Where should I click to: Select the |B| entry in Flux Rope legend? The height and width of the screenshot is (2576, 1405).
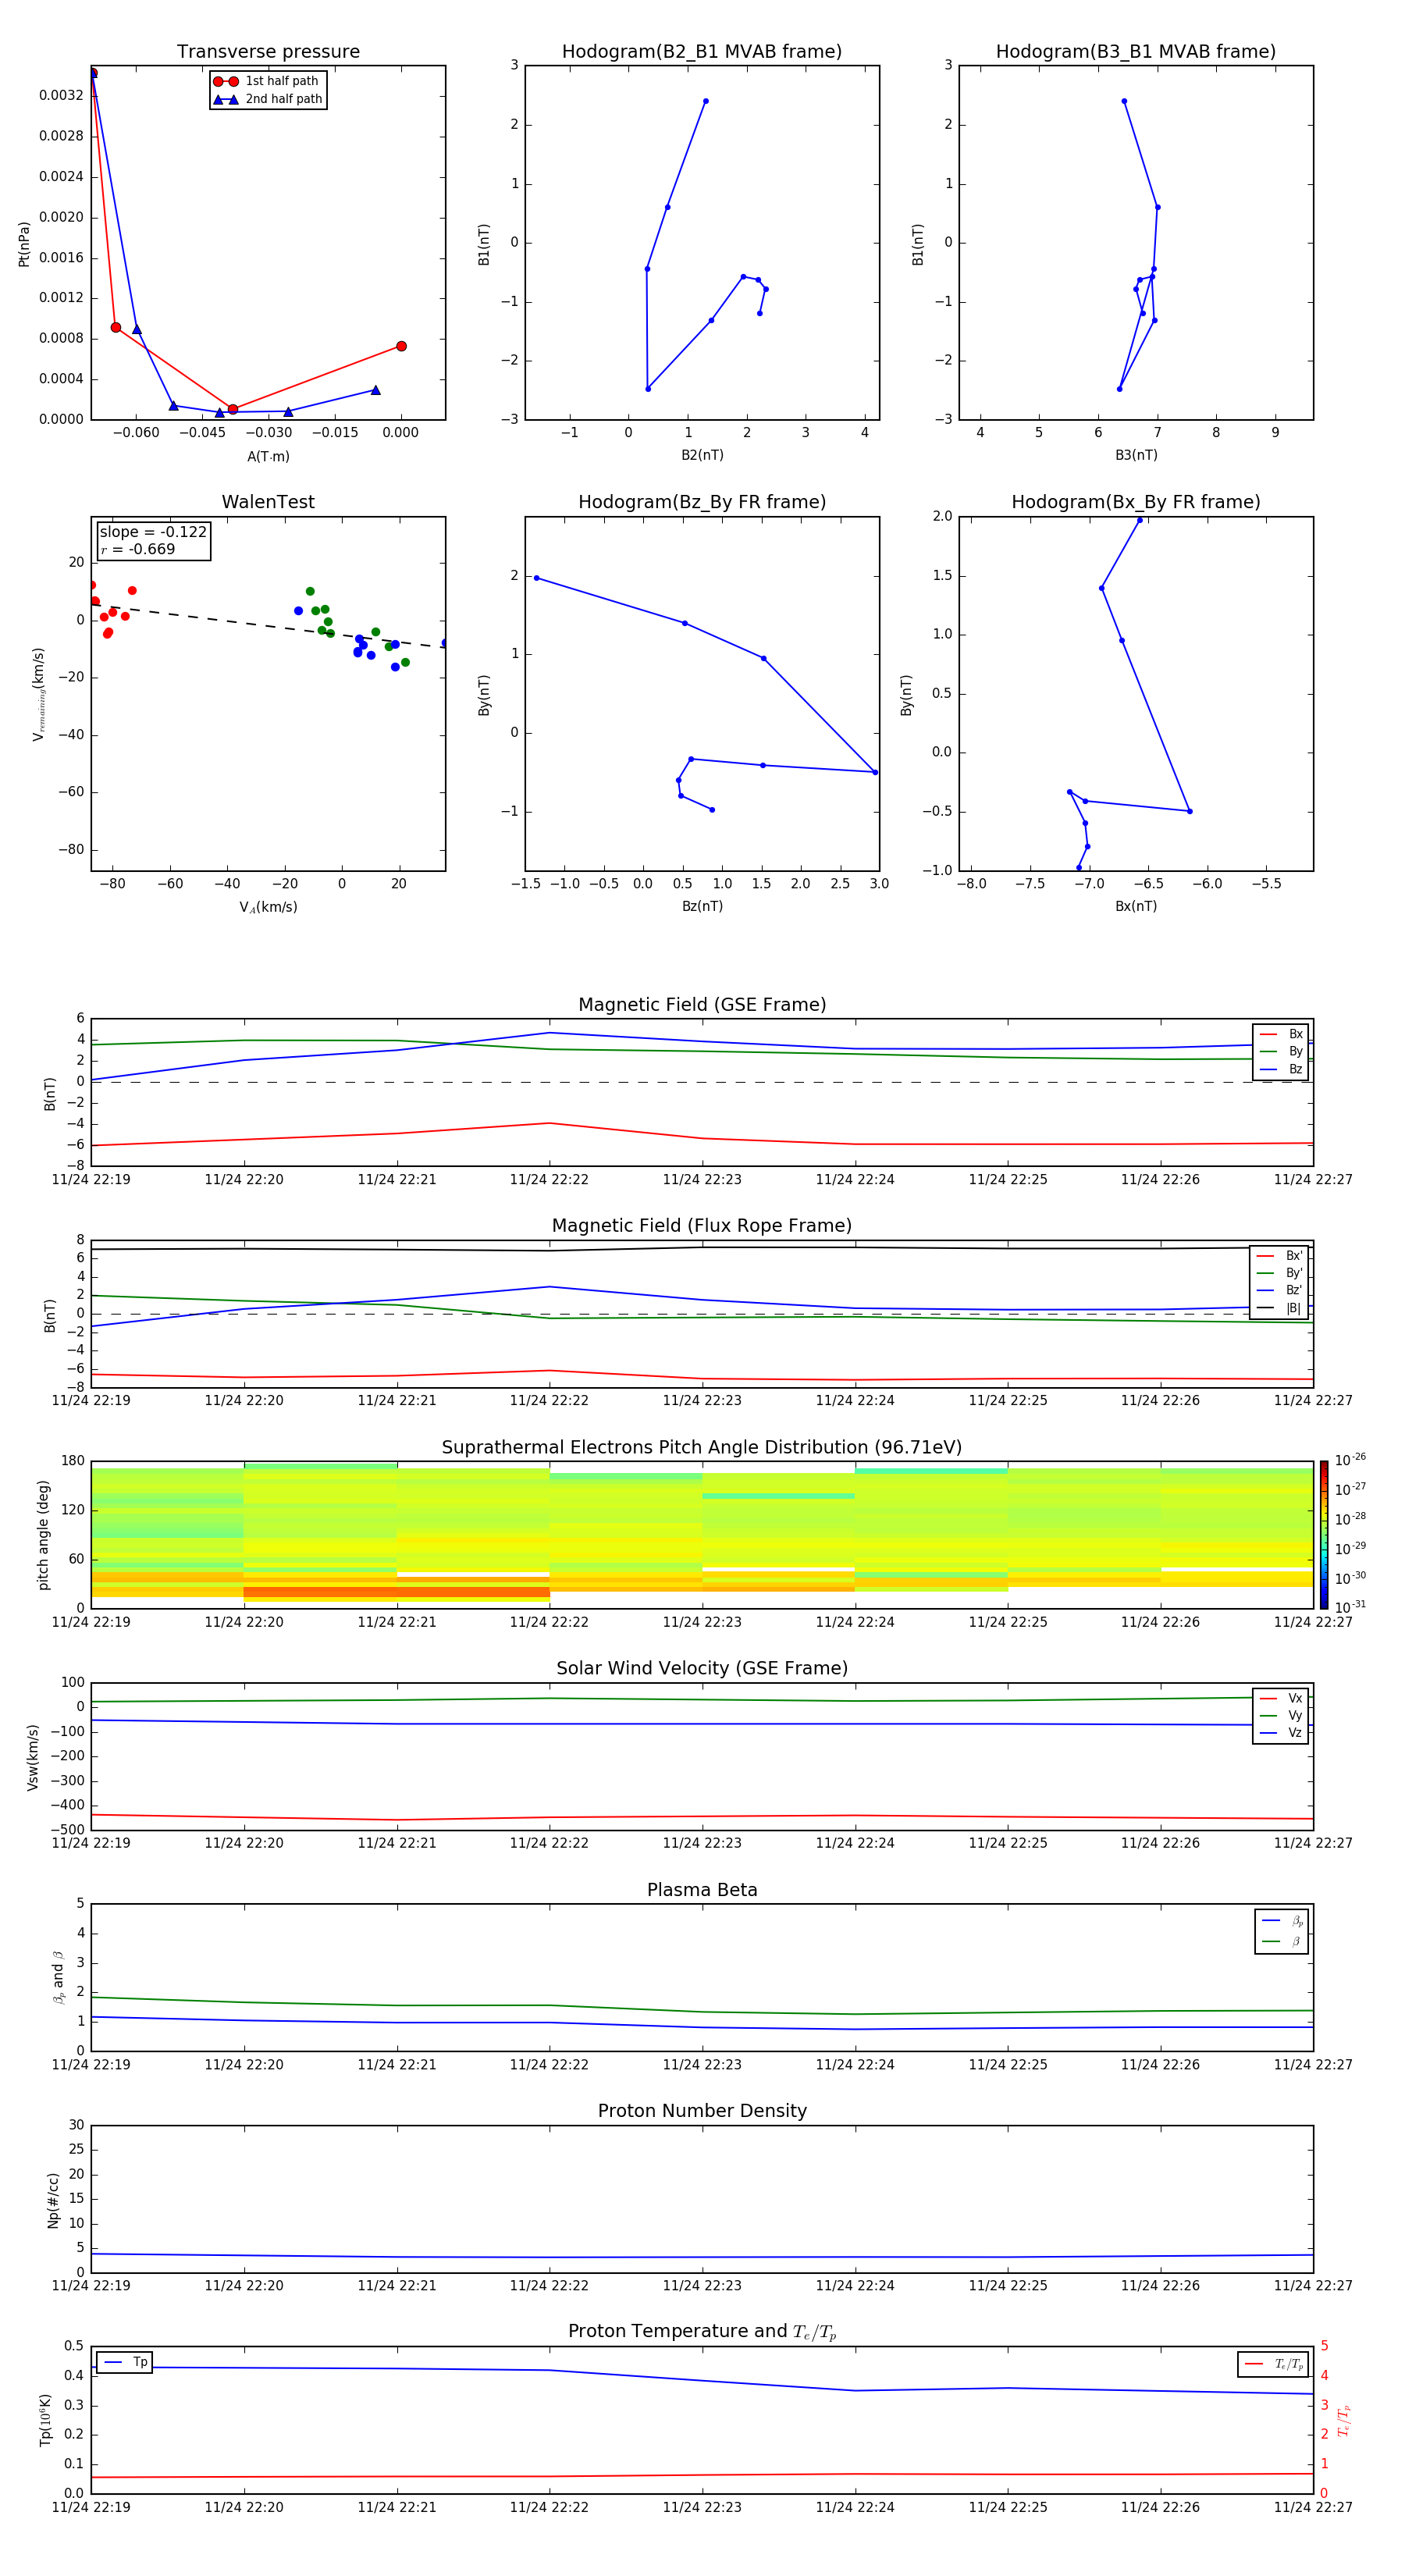pos(1280,1308)
